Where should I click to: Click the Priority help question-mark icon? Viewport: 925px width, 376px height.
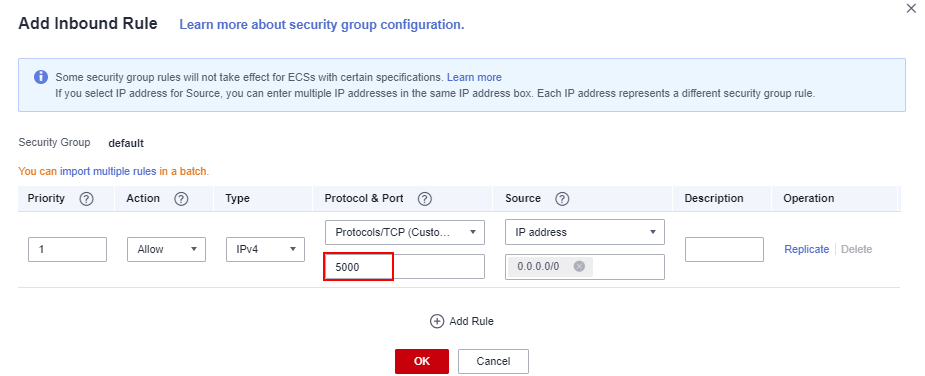[86, 200]
